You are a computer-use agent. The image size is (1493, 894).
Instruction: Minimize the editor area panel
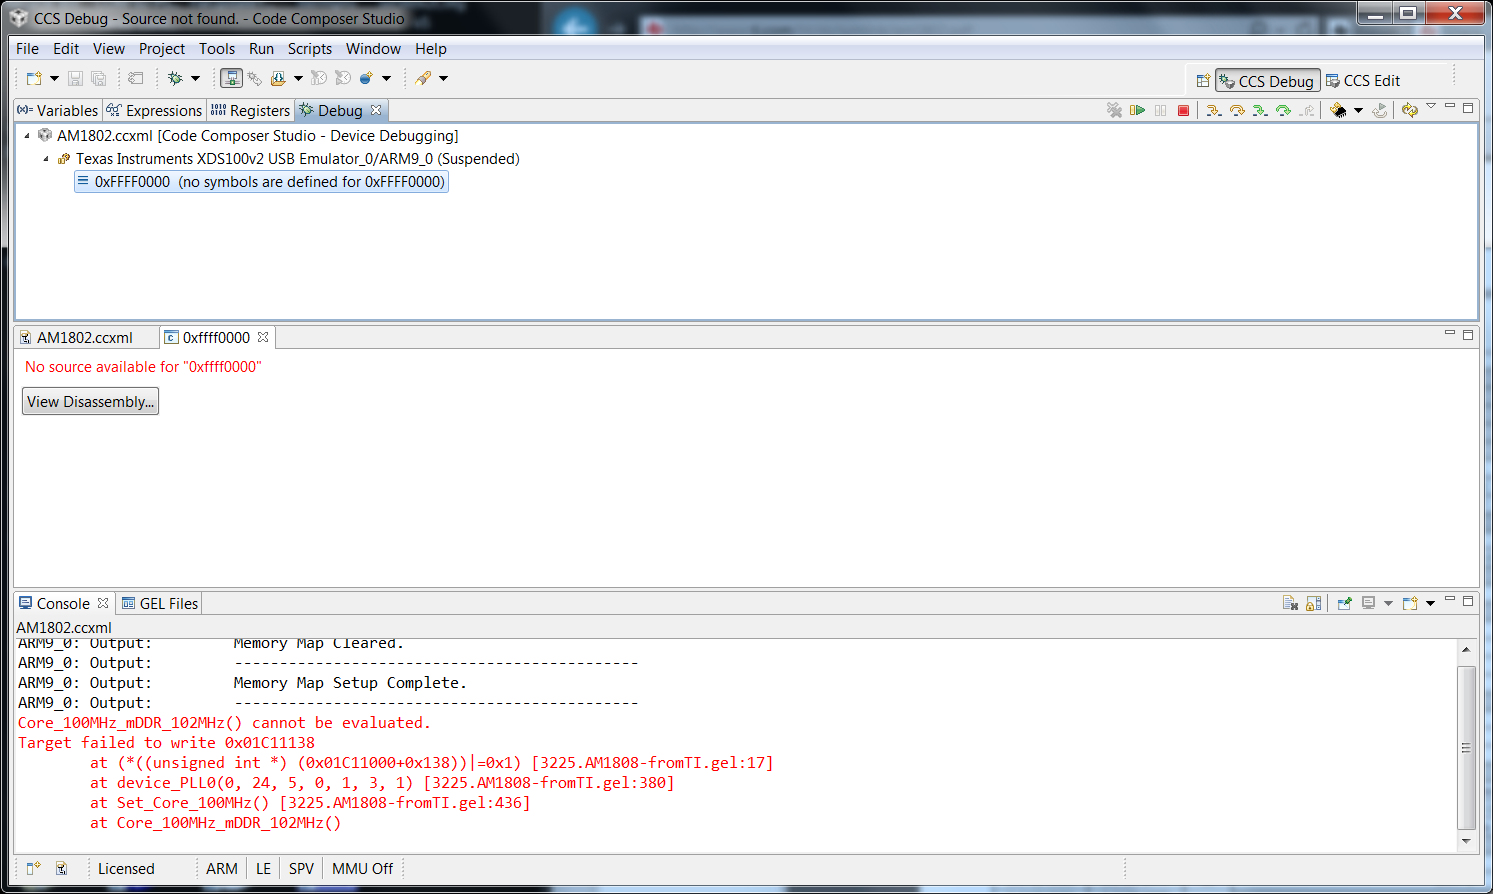coord(1450,333)
